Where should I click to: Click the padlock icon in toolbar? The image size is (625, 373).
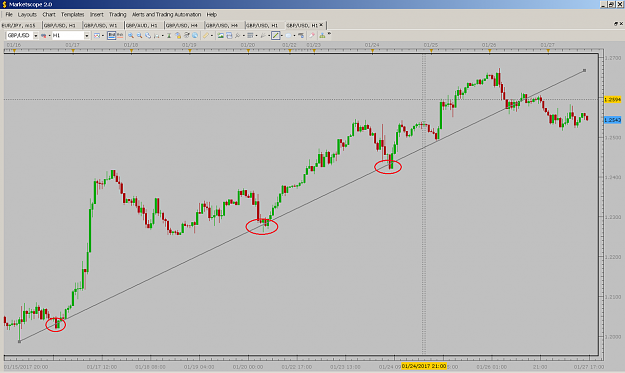pyautogui.click(x=178, y=35)
